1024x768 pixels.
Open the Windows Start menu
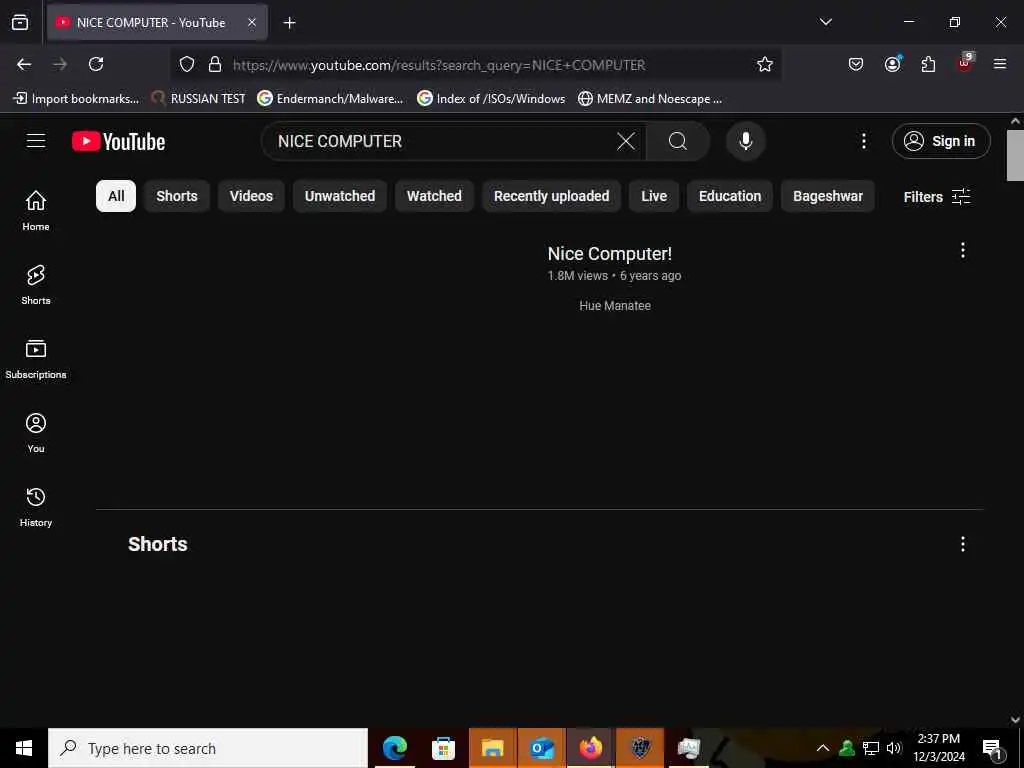click(x=24, y=748)
